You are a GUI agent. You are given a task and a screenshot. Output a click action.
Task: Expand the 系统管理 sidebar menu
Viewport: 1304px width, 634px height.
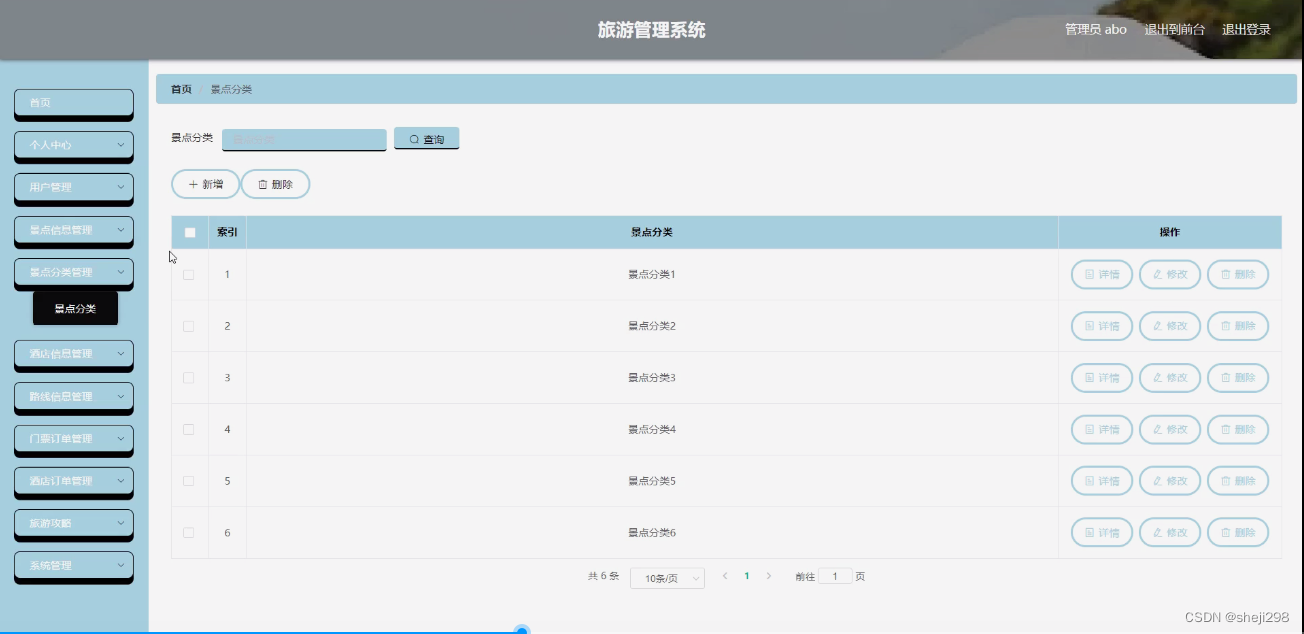(73, 566)
